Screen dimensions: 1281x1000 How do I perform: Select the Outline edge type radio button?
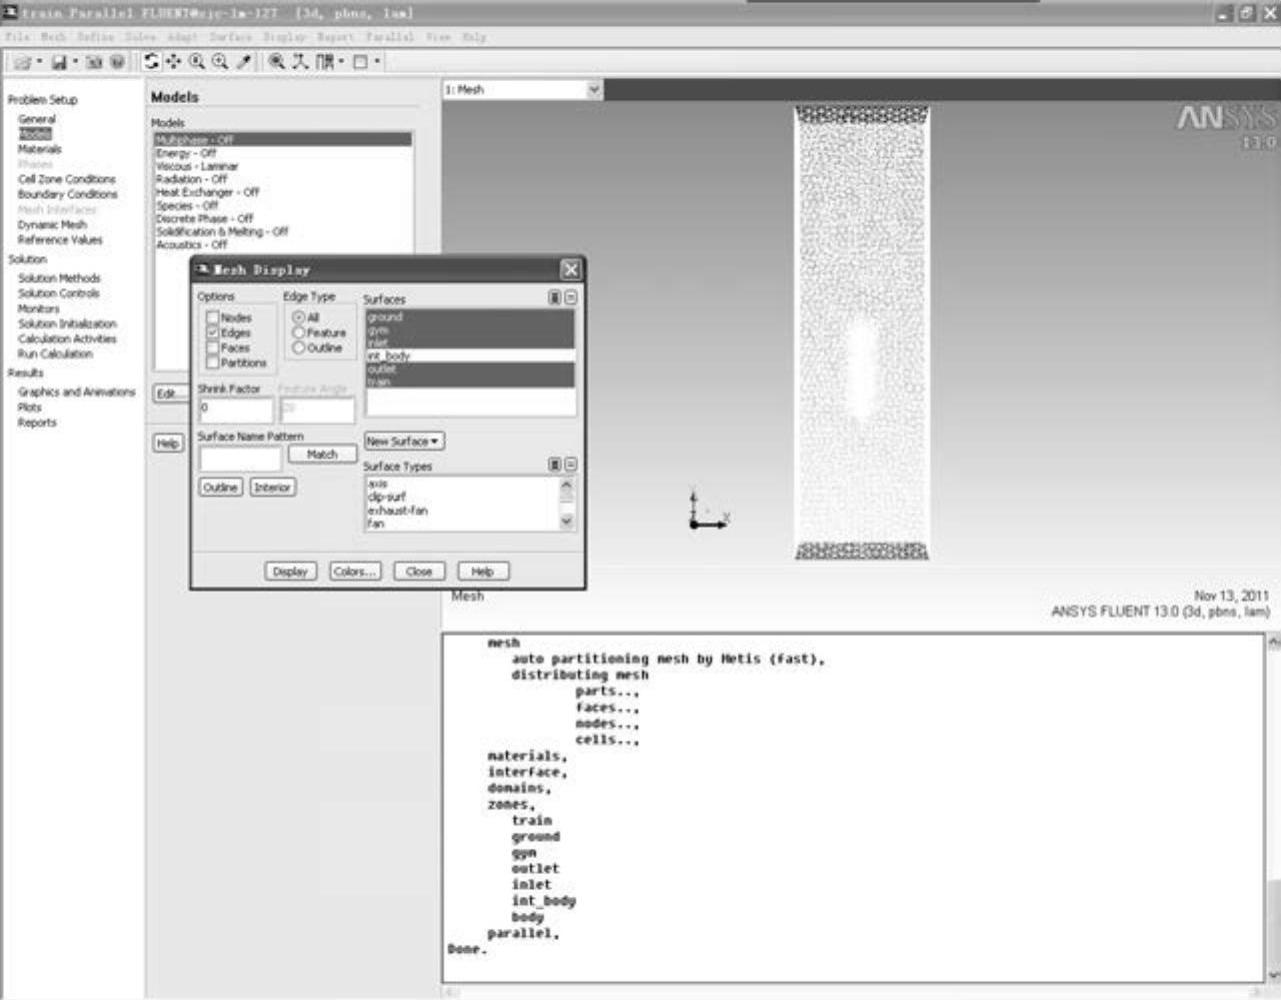tap(298, 347)
